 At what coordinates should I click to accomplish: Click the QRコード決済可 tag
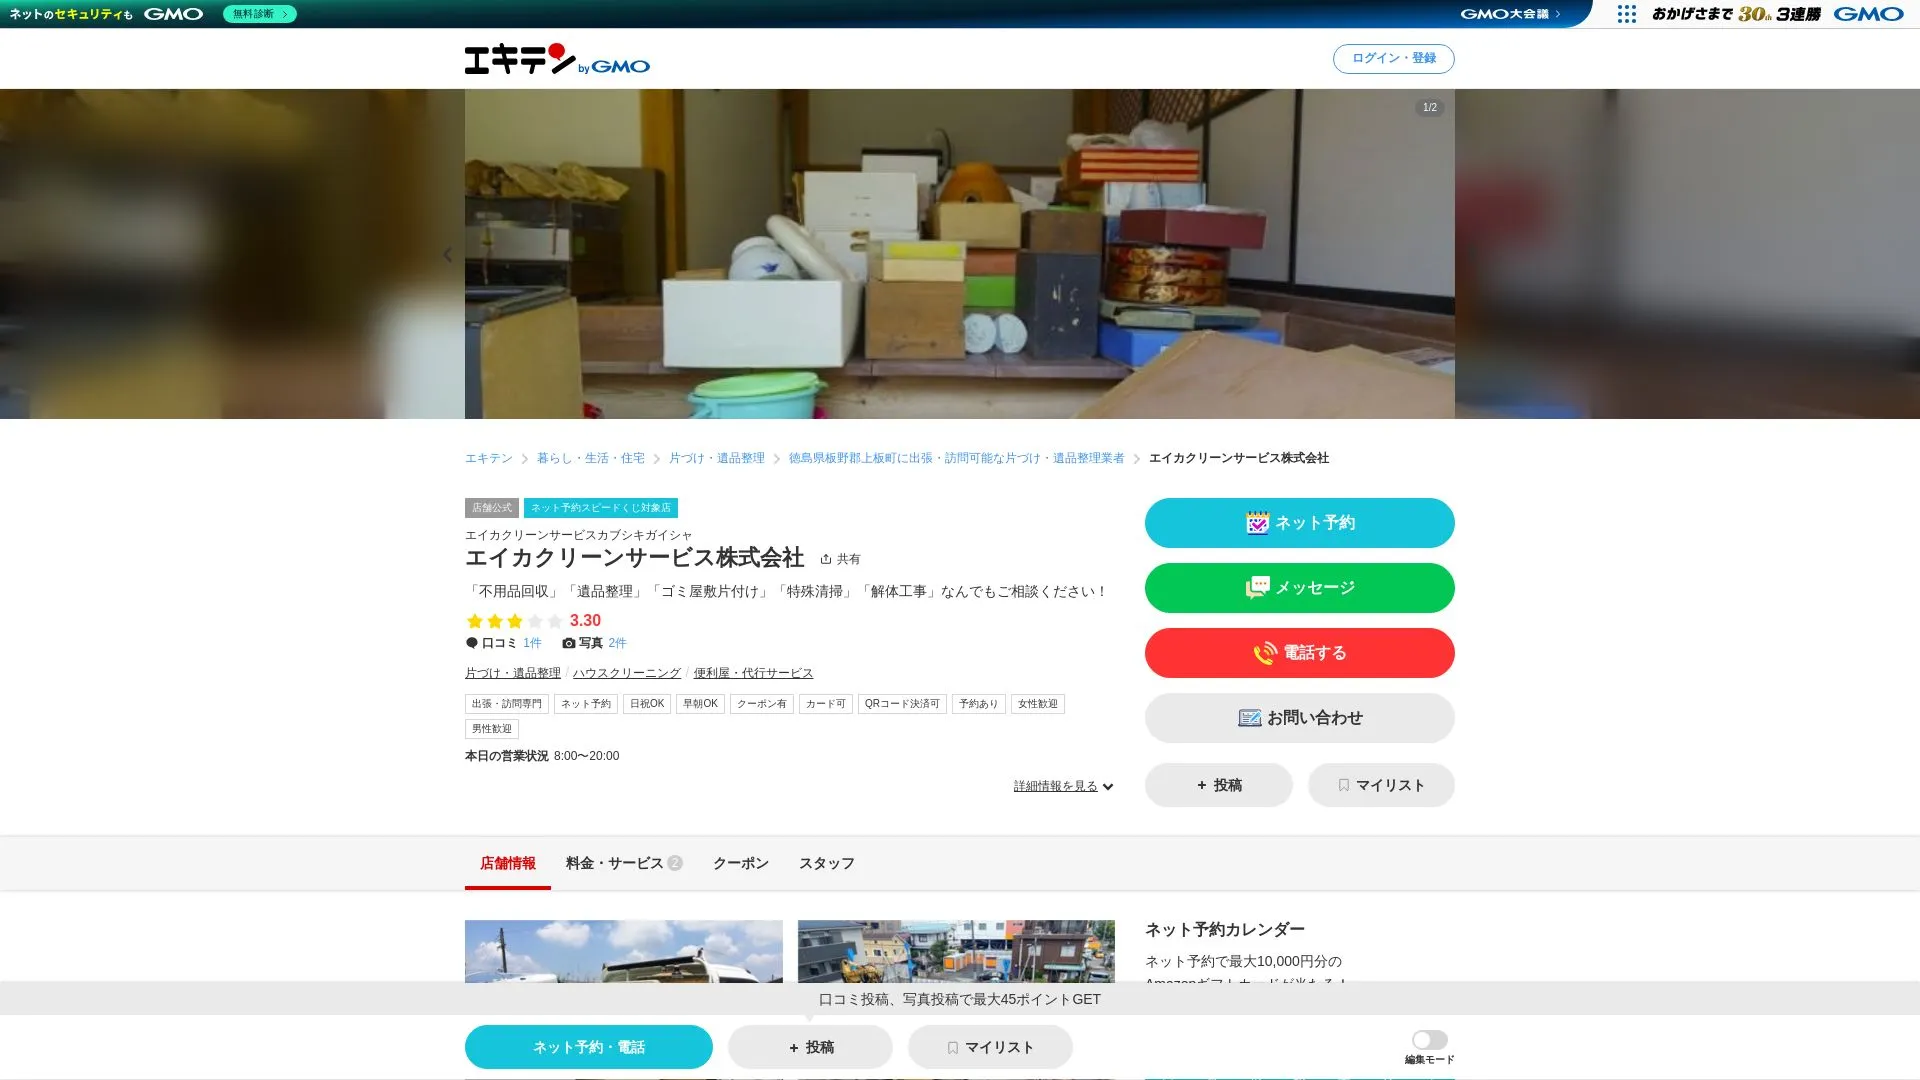[902, 704]
